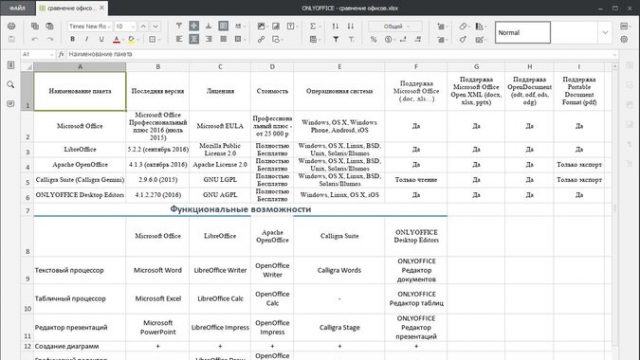Switch to the сравнение офисов document tab
Screen dimensions: 640x360
pyautogui.click(x=70, y=8)
